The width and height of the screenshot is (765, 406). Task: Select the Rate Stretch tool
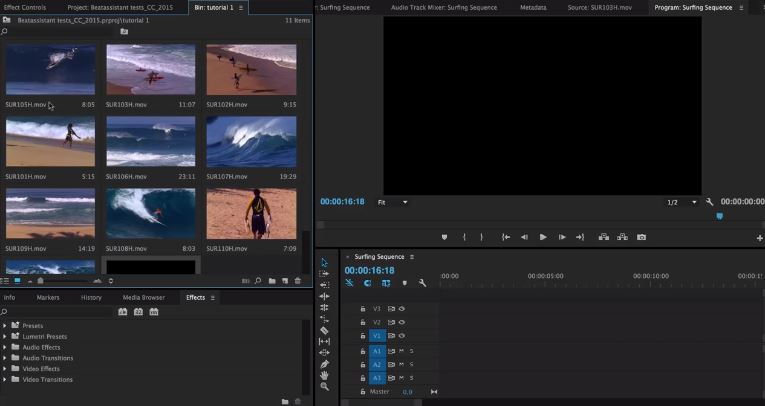coord(324,319)
